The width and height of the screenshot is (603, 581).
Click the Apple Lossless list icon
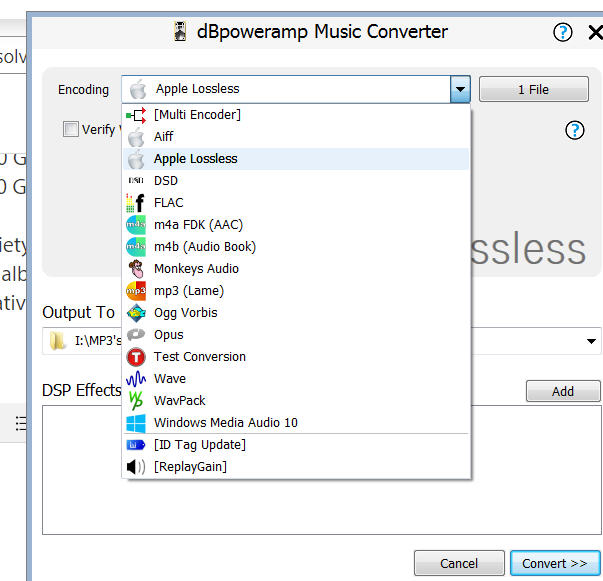pyautogui.click(x=136, y=159)
